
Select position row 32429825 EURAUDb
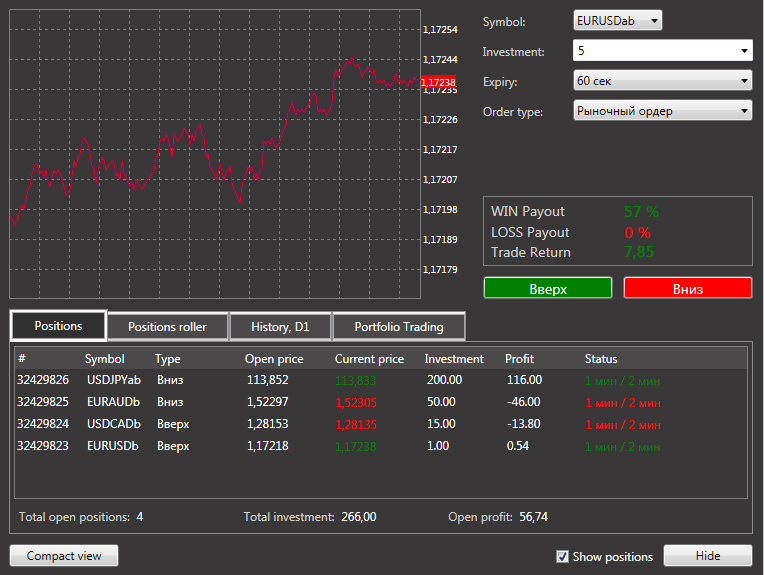(x=381, y=402)
